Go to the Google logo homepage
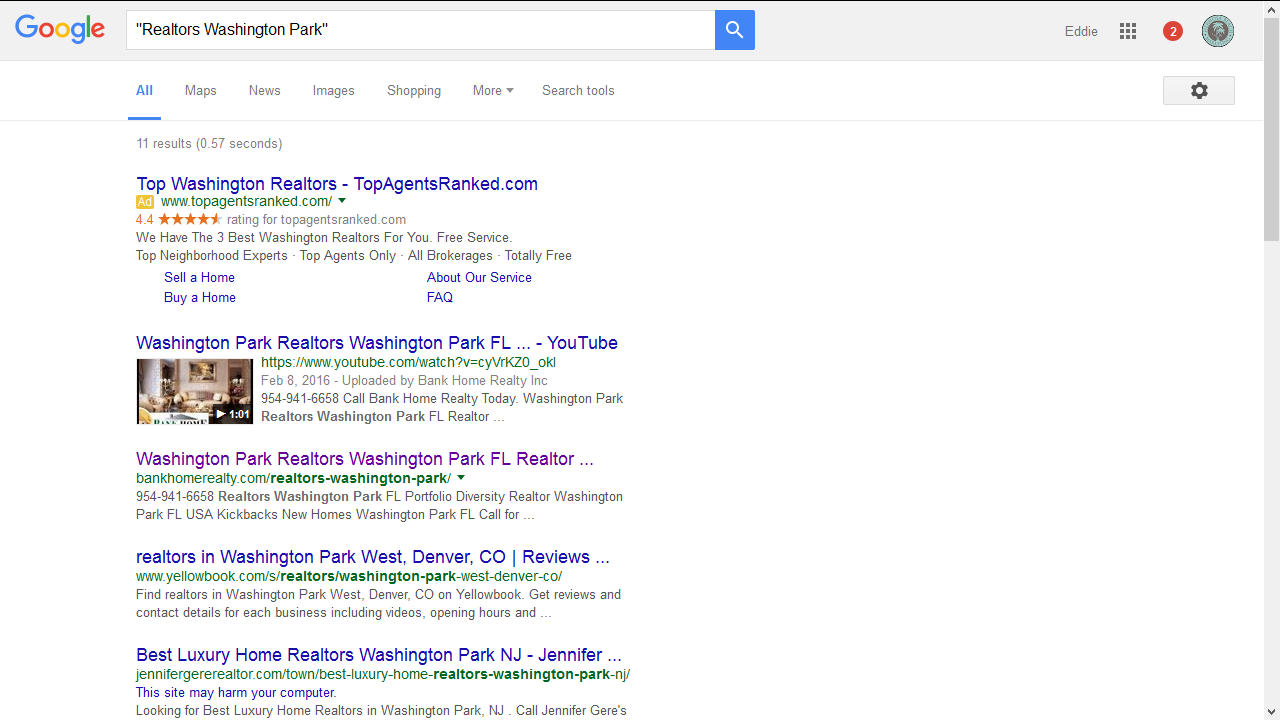This screenshot has height=720, width=1280. tap(60, 30)
